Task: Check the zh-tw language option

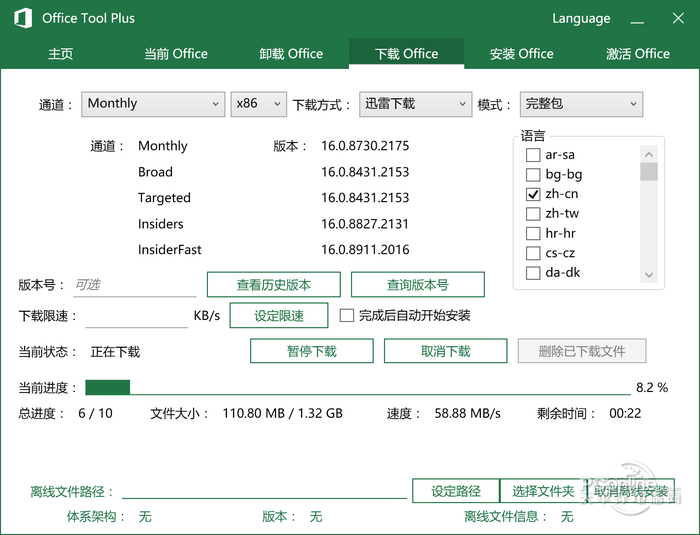Action: tap(533, 214)
